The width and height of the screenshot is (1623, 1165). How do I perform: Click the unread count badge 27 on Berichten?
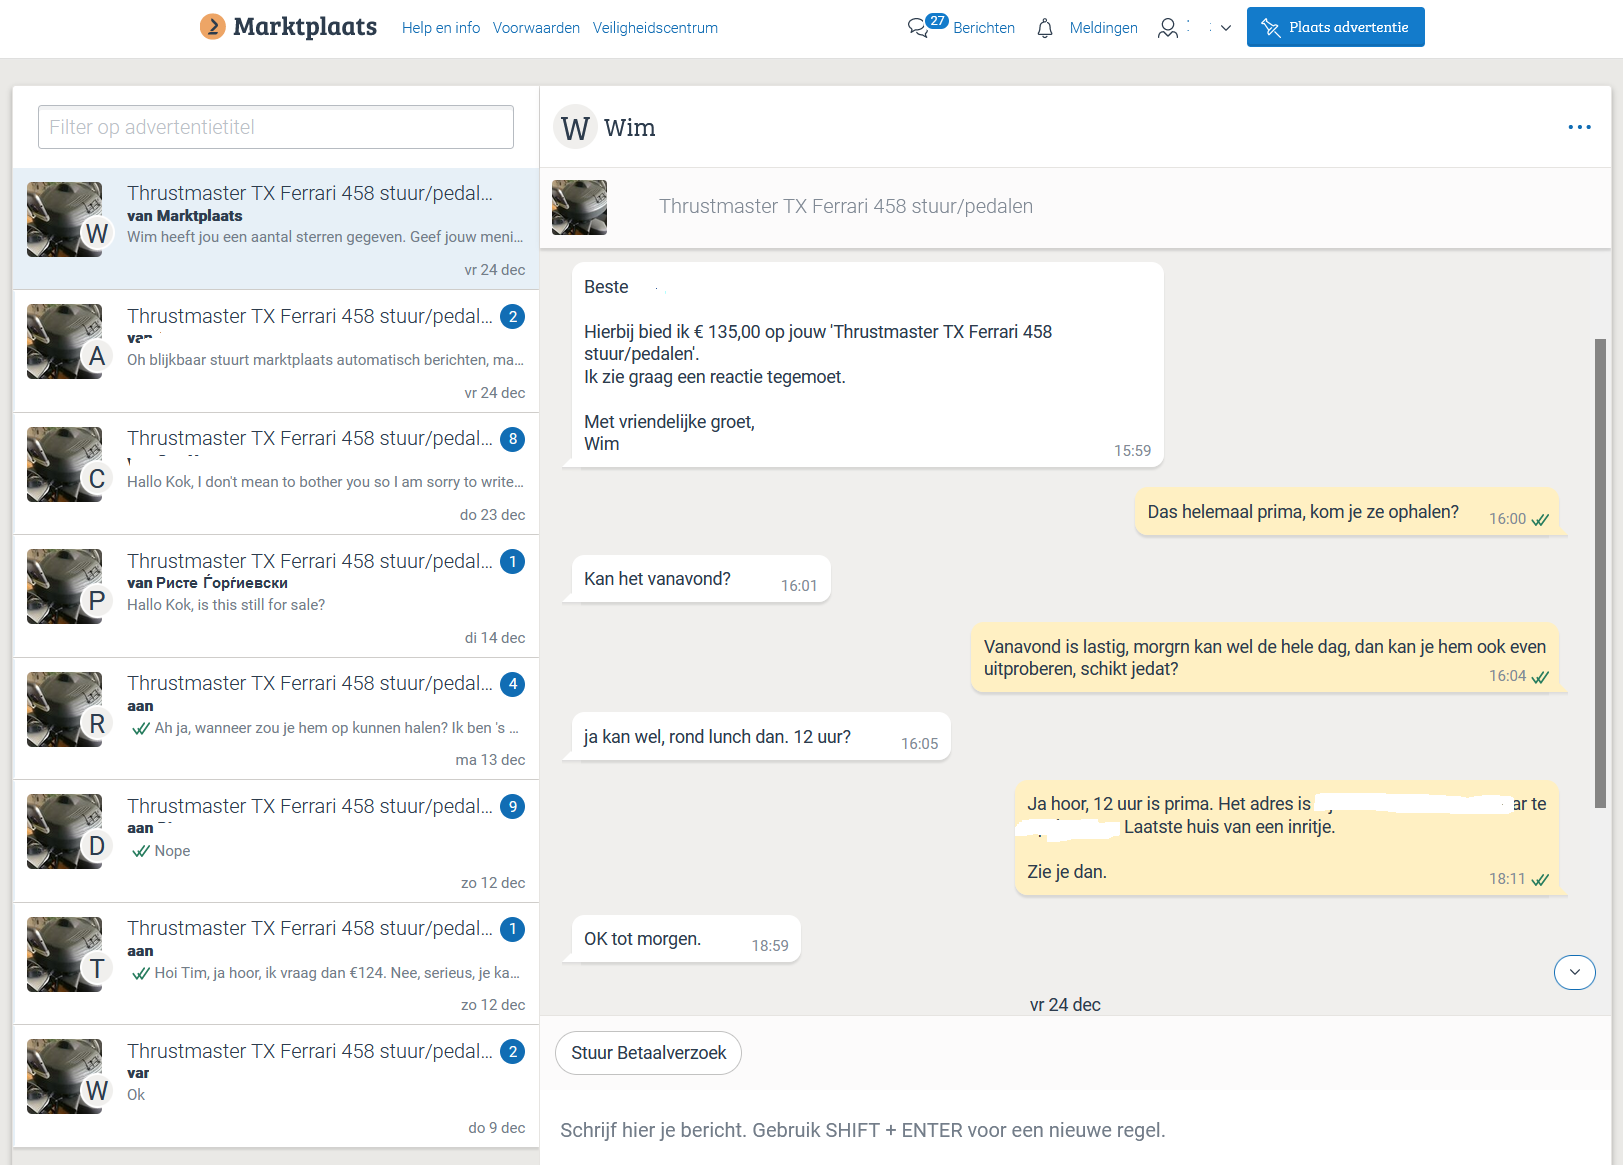pyautogui.click(x=937, y=21)
